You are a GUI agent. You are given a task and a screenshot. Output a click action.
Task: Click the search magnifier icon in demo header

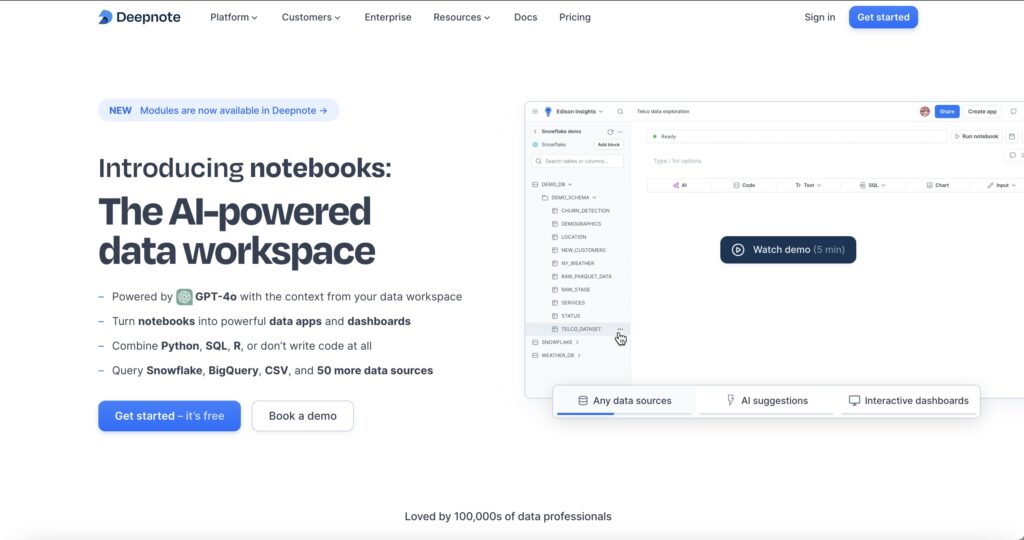click(x=620, y=112)
